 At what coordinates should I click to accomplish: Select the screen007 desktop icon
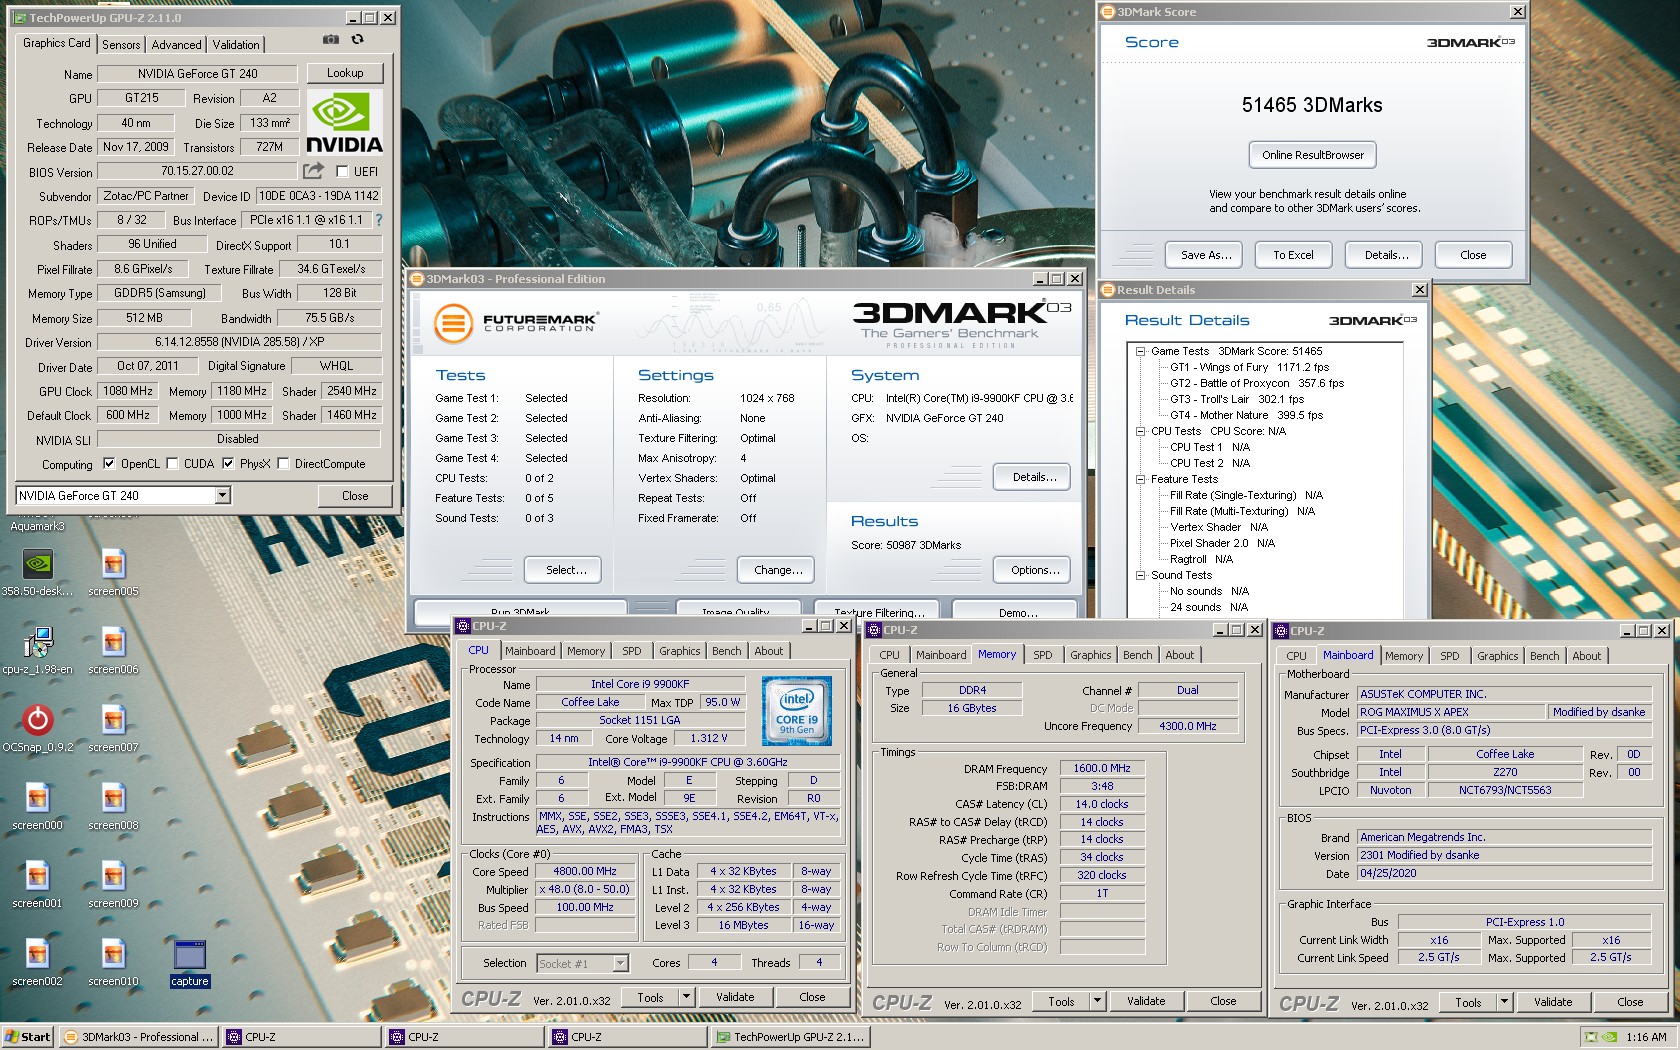(x=113, y=728)
